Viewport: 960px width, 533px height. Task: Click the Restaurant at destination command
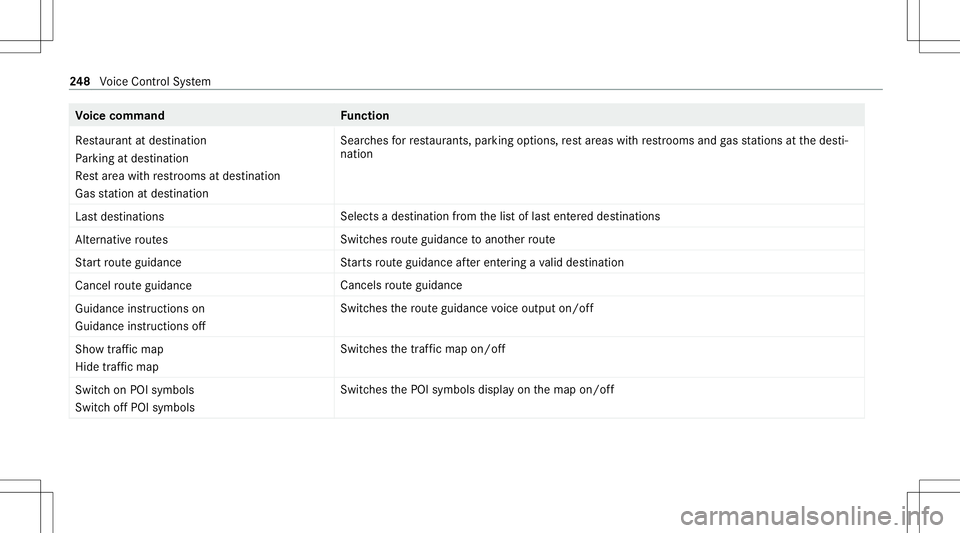tap(141, 141)
